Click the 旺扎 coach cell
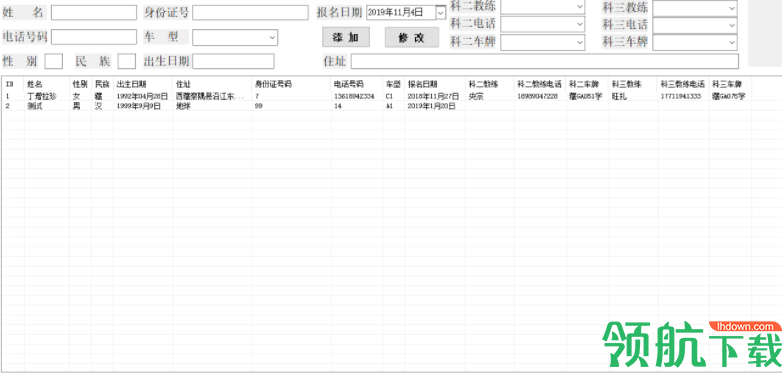The image size is (782, 374). (619, 96)
